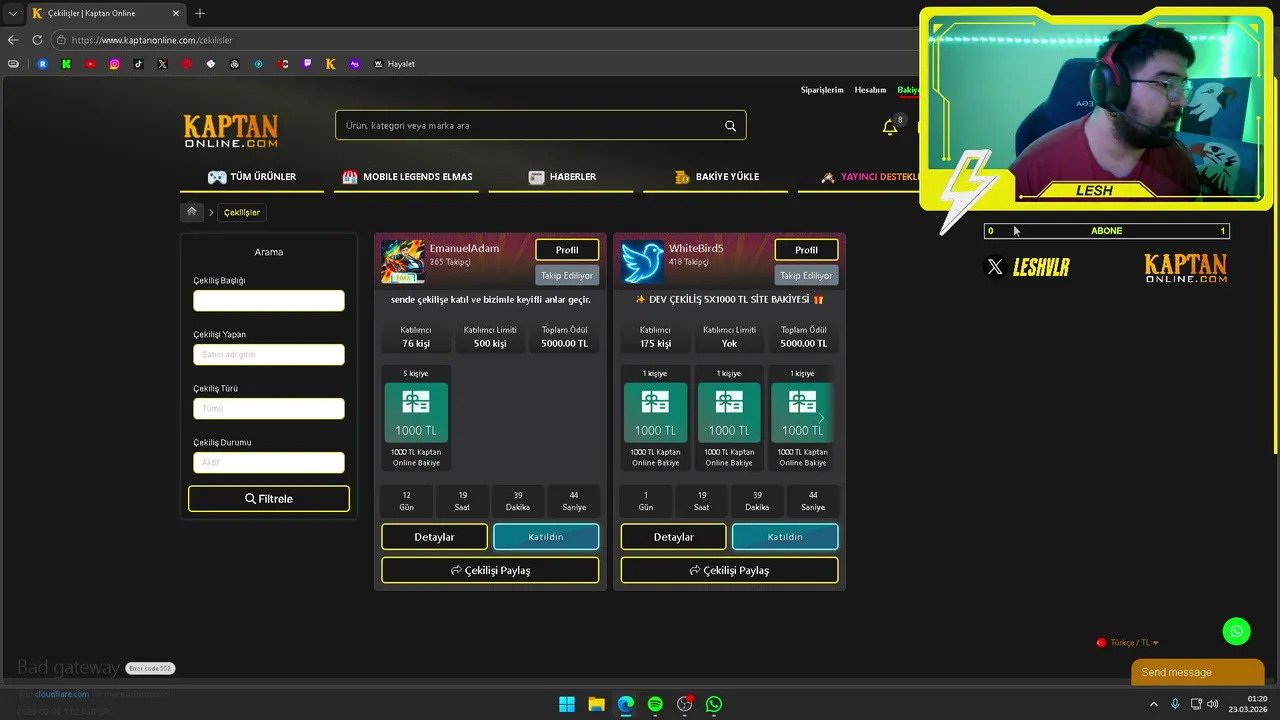
Task: Click the Send message chat button
Action: point(1197,672)
